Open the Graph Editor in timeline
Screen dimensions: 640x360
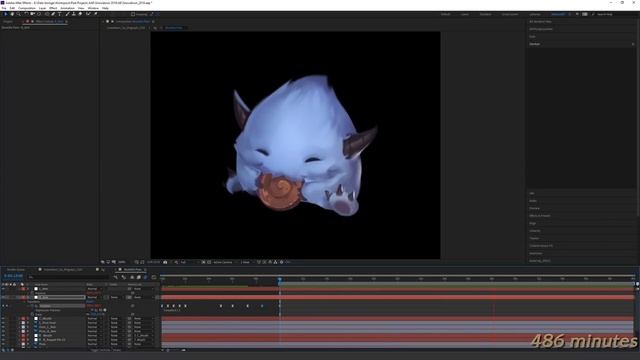pos(153,277)
